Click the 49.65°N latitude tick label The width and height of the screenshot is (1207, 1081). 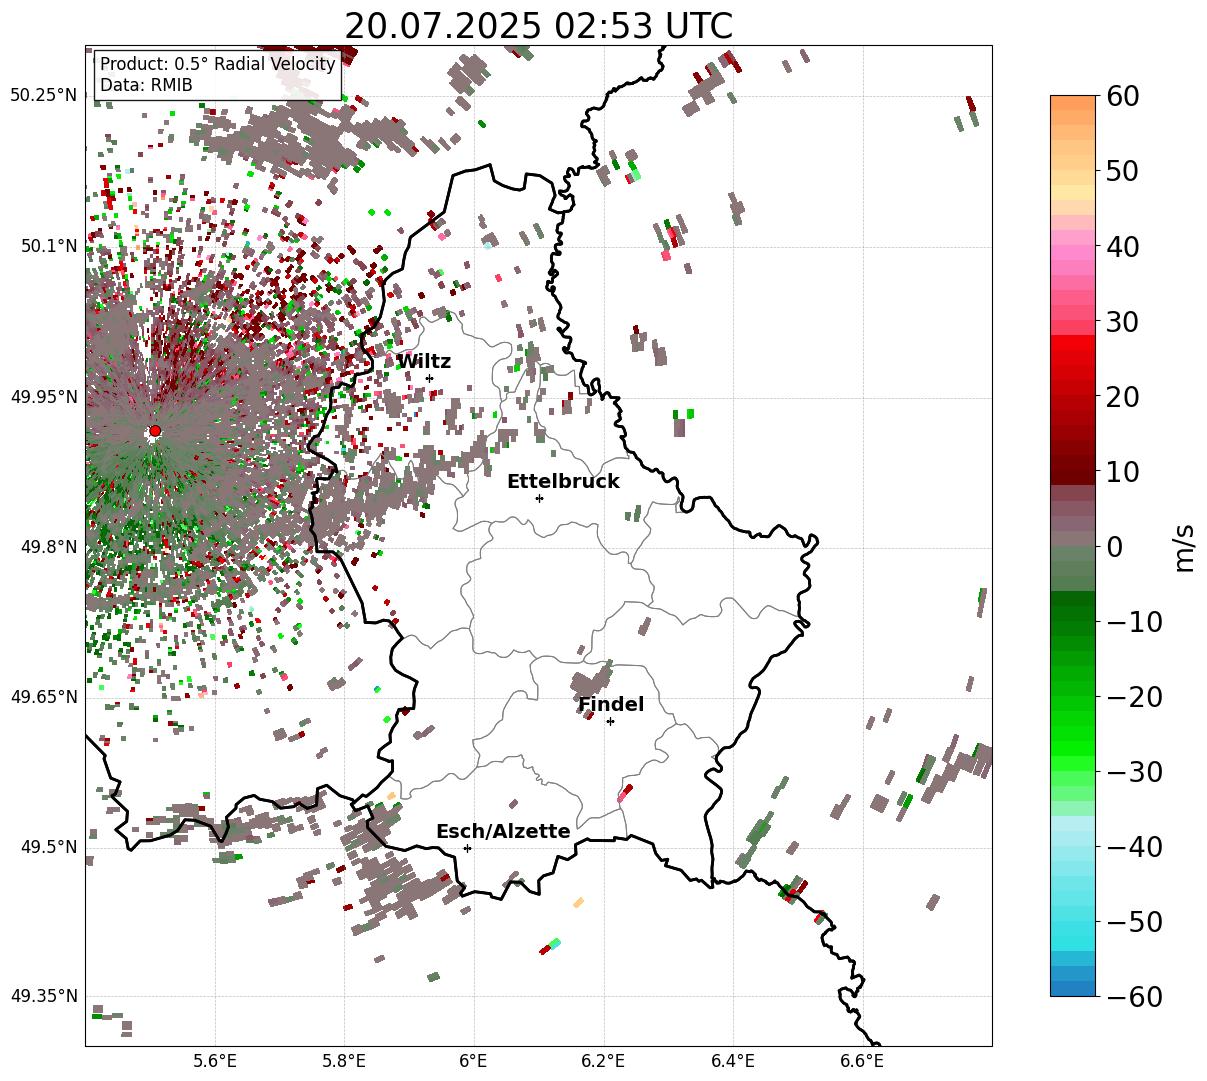(43, 697)
